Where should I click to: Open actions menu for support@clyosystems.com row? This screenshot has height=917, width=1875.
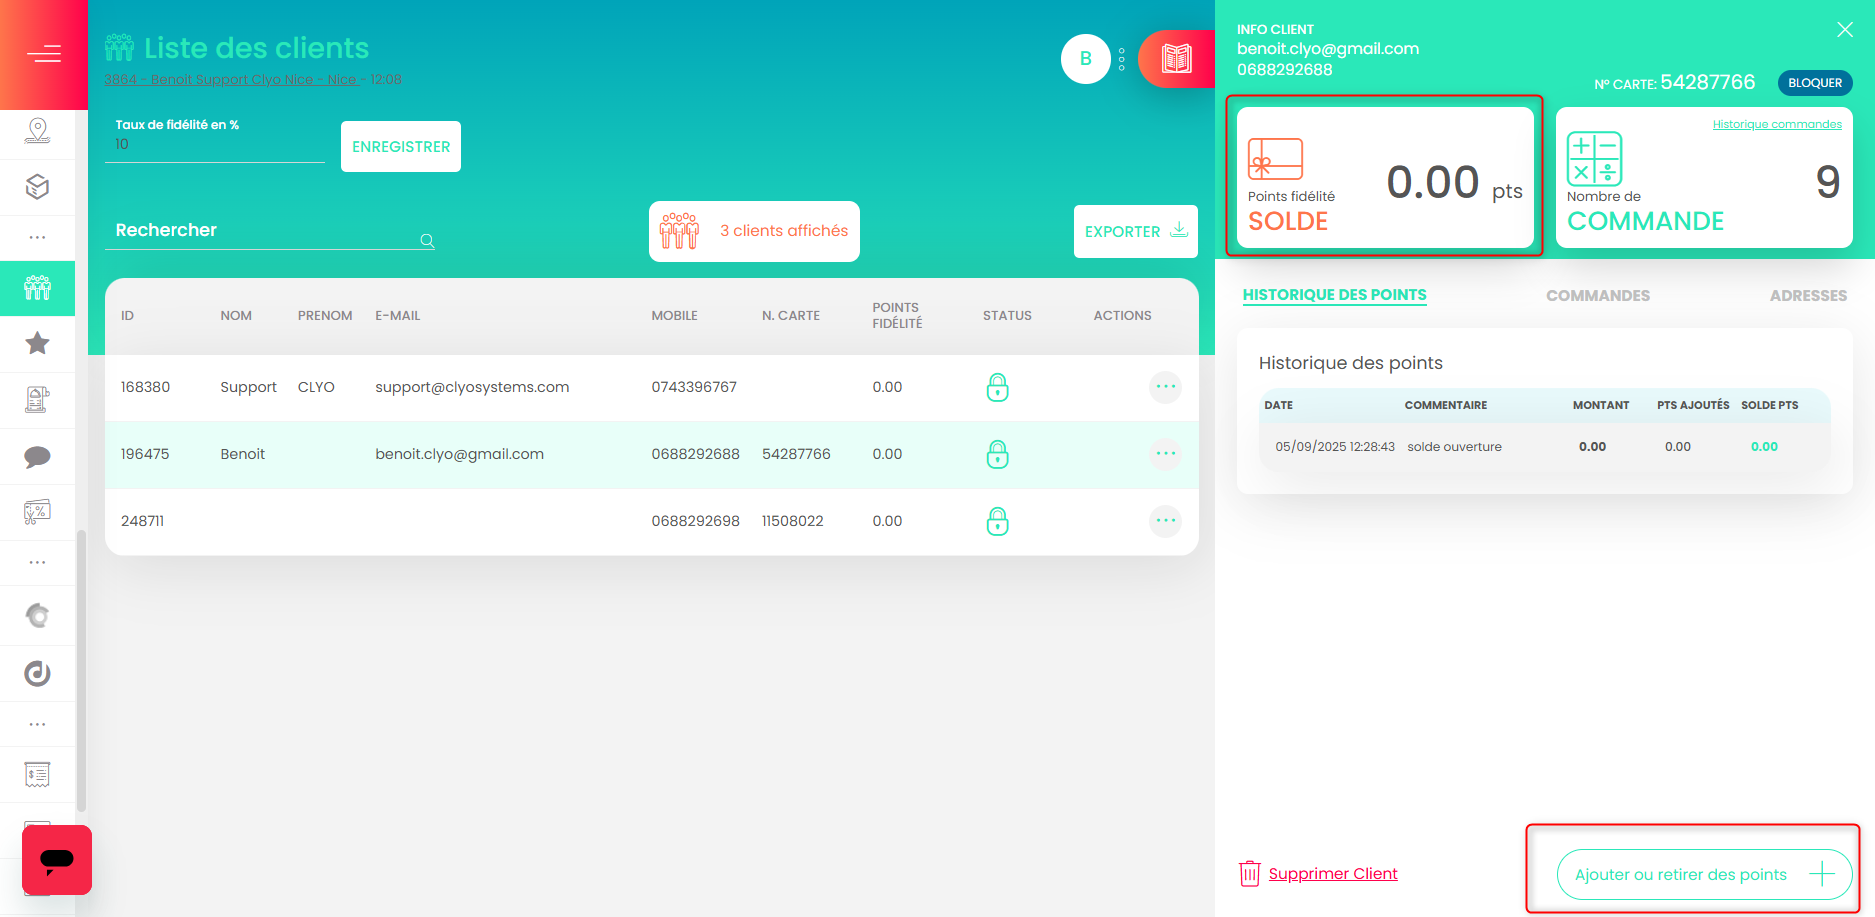1165,387
